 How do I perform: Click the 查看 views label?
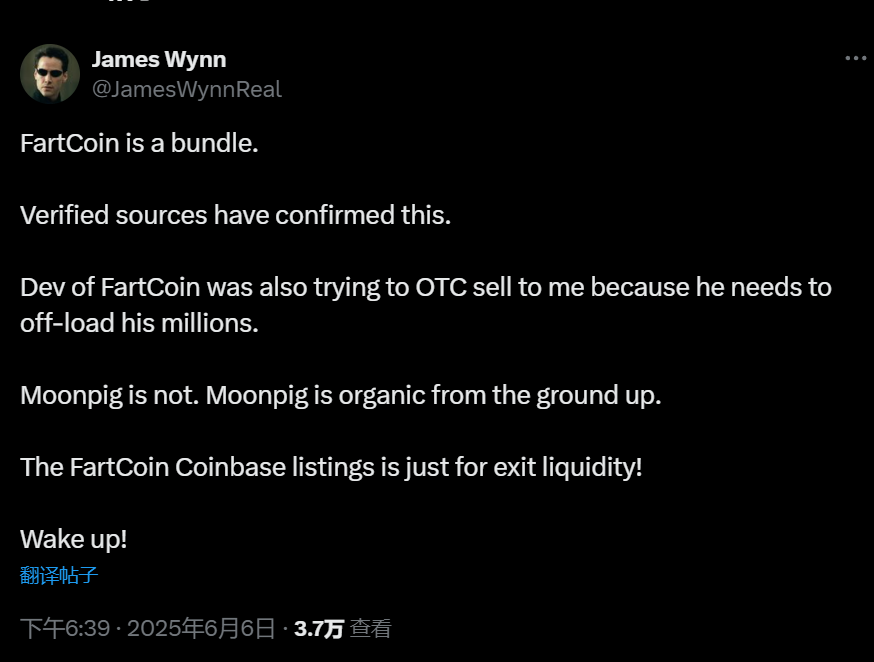(x=371, y=629)
